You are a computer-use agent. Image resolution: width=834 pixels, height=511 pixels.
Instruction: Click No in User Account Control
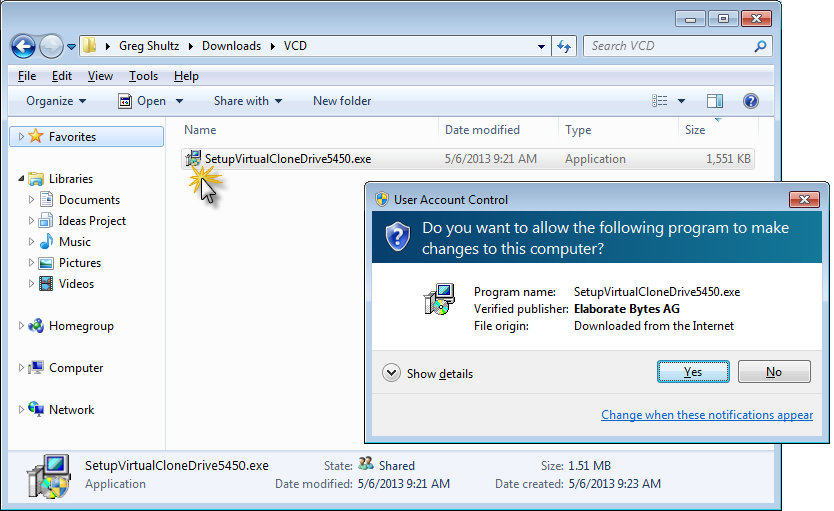pyautogui.click(x=774, y=372)
